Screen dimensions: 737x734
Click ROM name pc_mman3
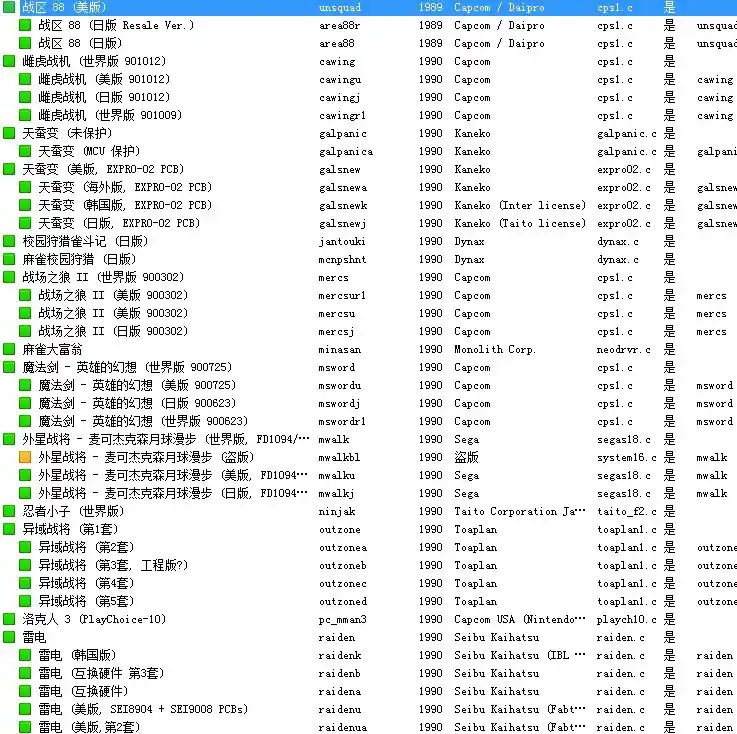[x=342, y=619]
